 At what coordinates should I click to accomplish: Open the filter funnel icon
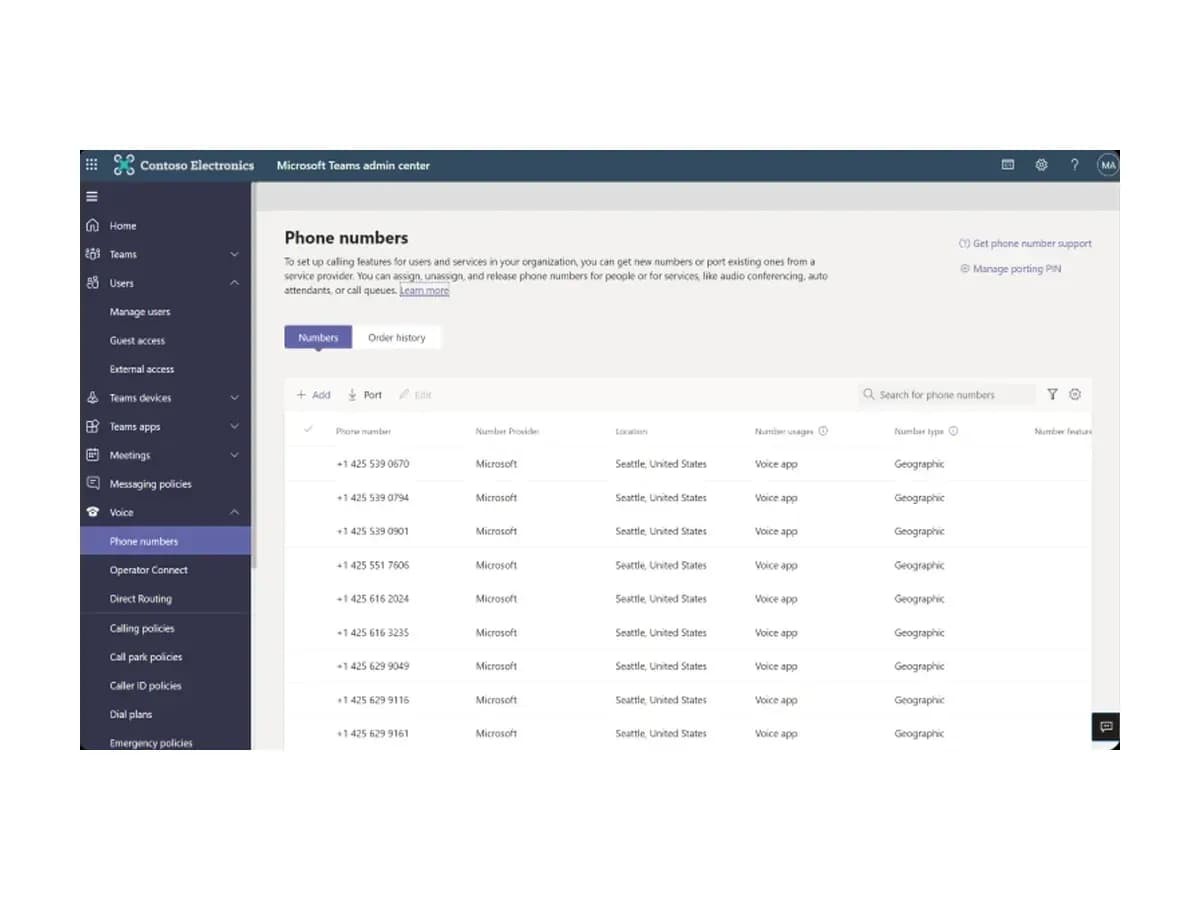1052,395
